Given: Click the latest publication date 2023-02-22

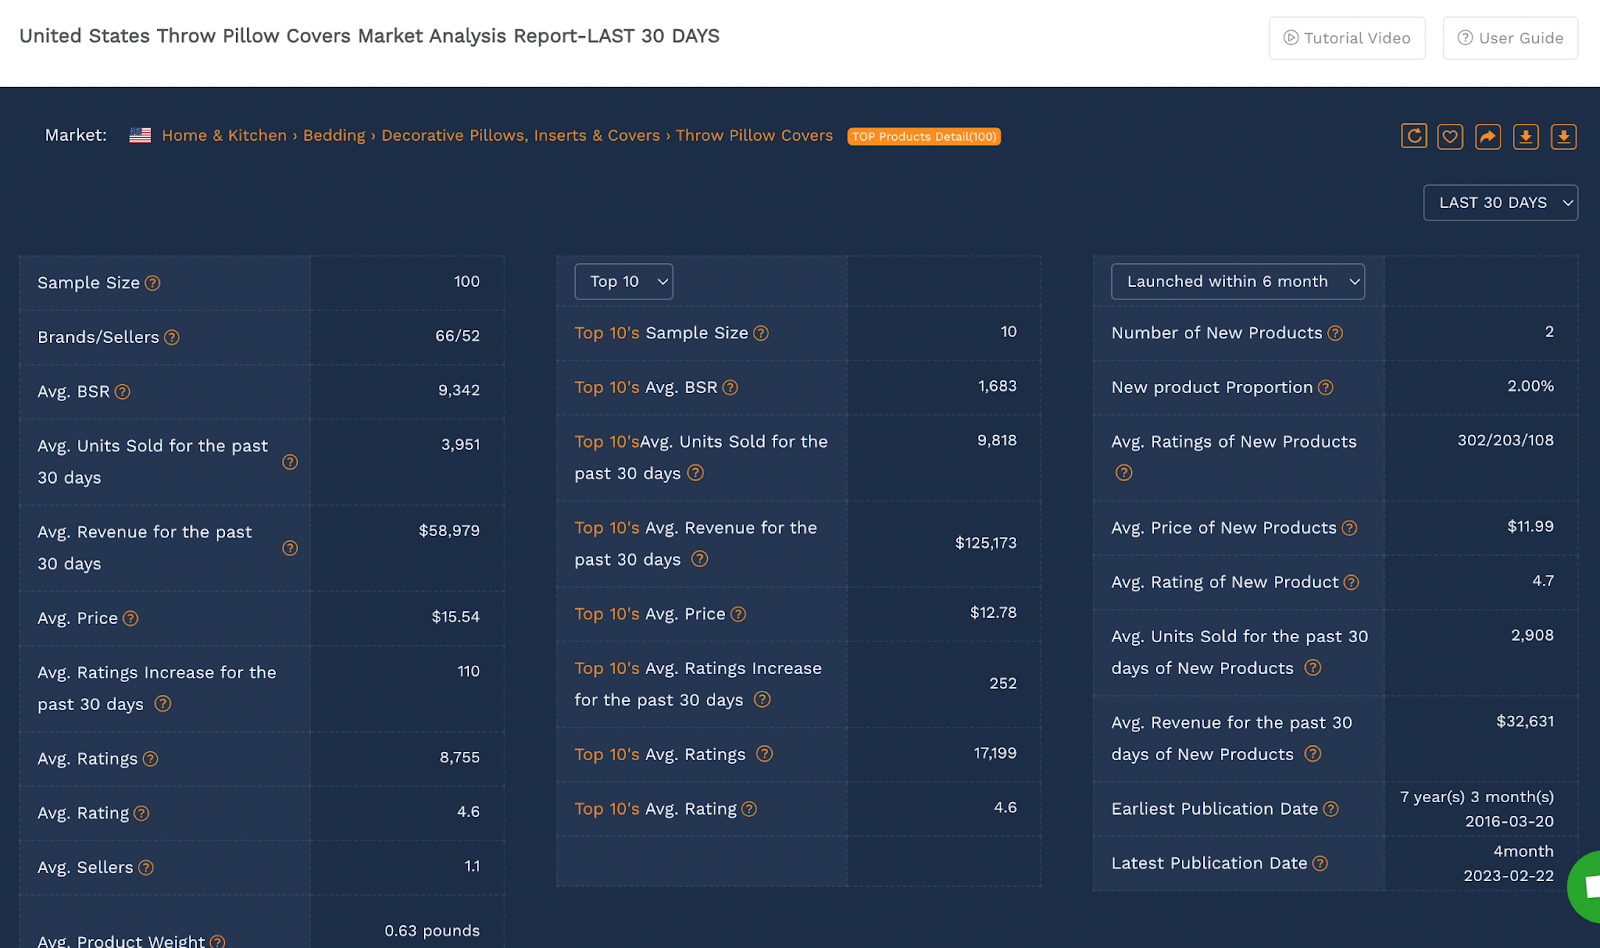Looking at the screenshot, I should (x=1509, y=875).
